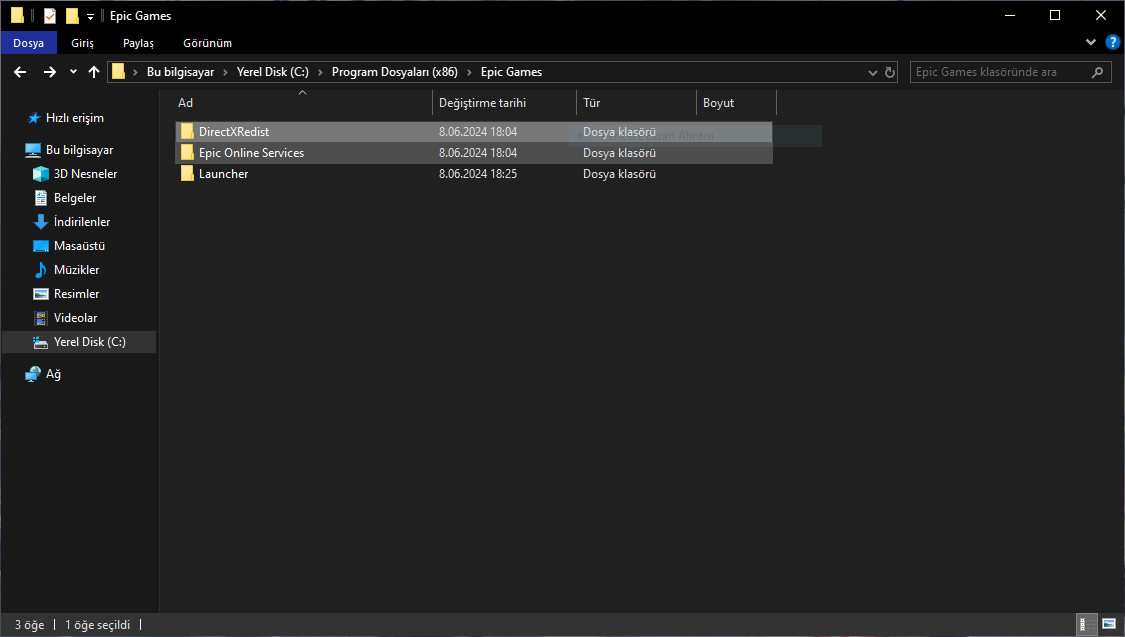Select the DirectXRedist folder name

(234, 131)
